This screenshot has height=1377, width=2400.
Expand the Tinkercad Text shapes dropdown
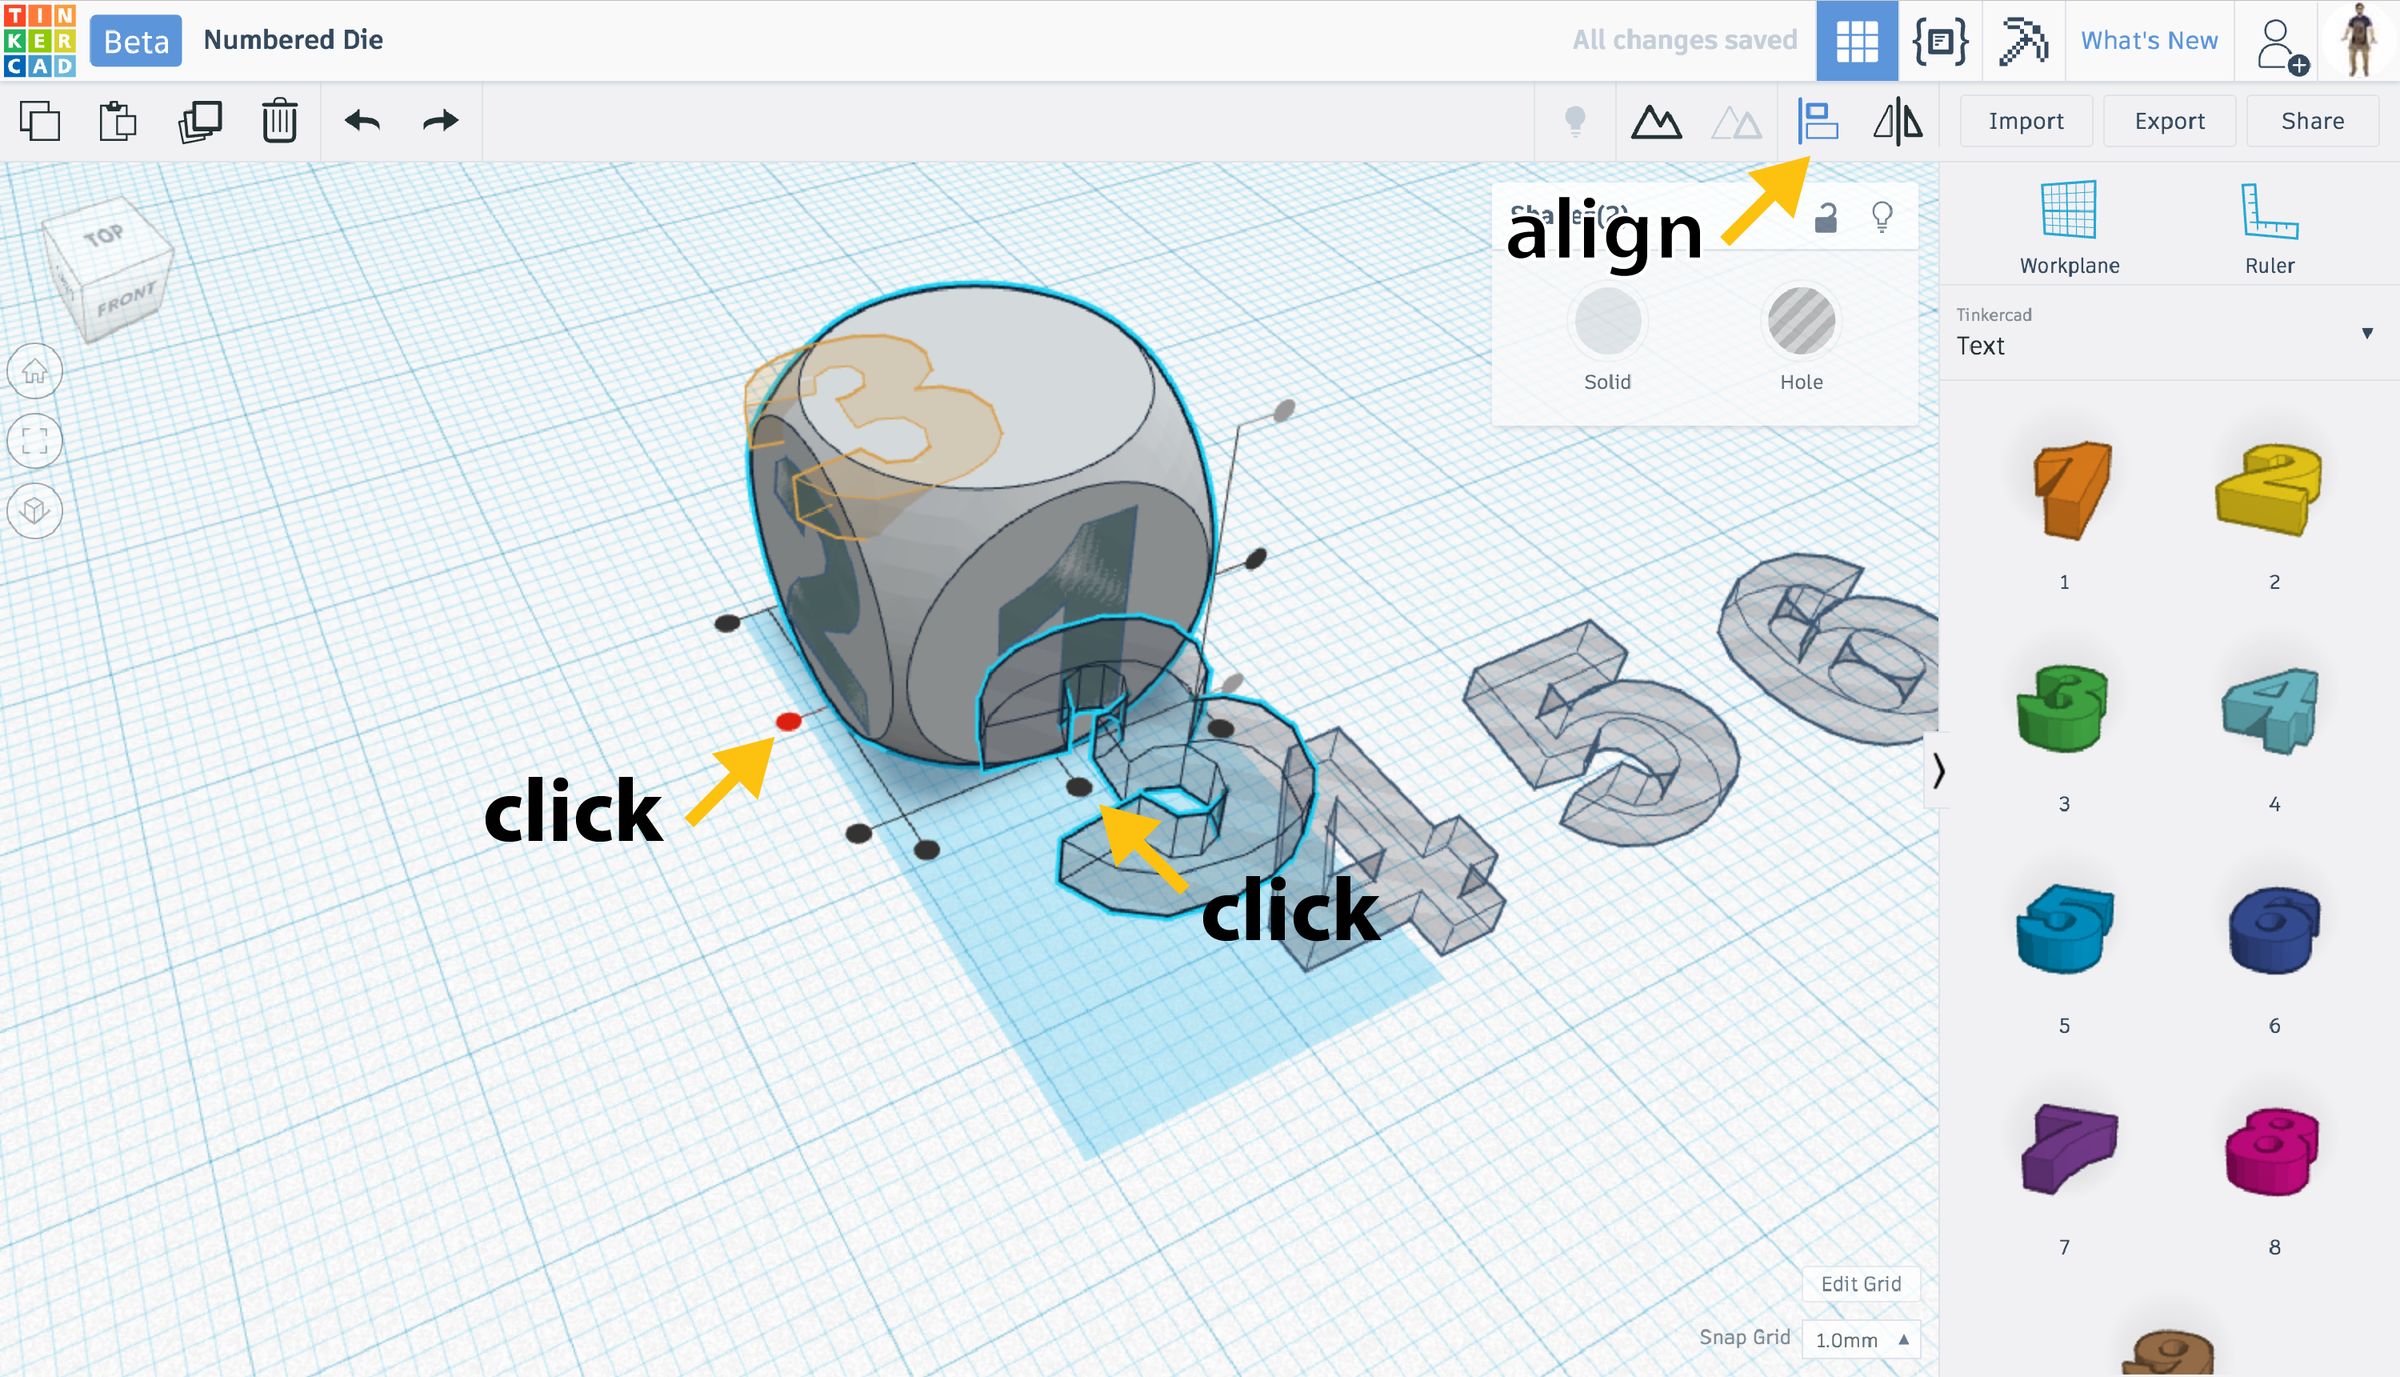pyautogui.click(x=2367, y=333)
